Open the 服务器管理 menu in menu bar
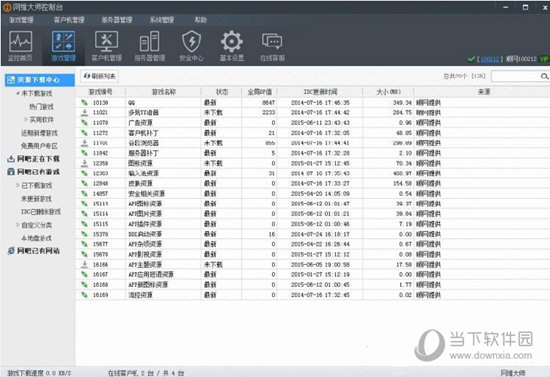The width and height of the screenshot is (550, 377). tap(117, 20)
